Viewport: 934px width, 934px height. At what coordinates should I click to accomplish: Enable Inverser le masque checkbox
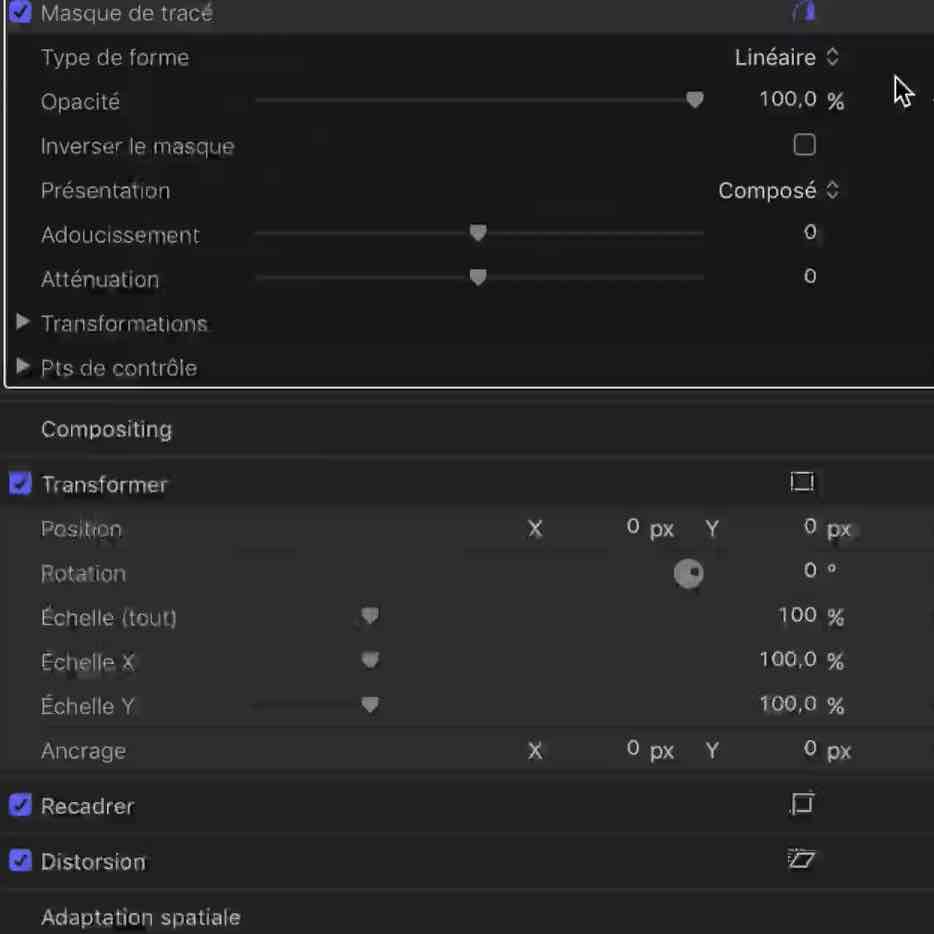804,145
